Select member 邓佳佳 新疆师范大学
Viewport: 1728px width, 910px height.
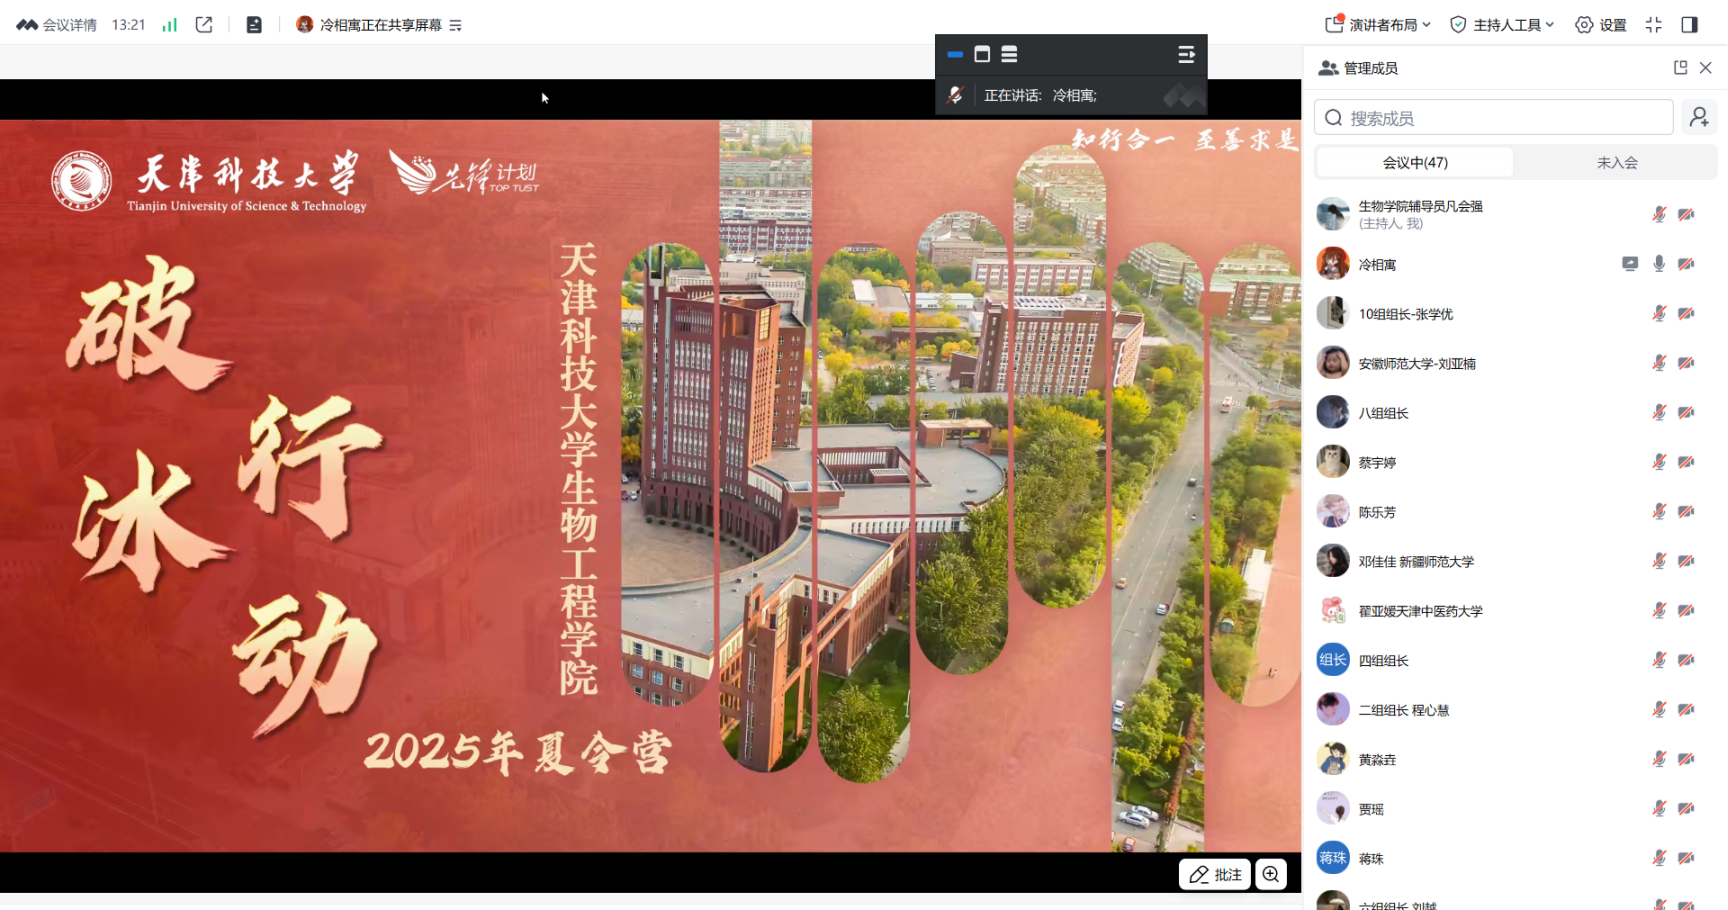pos(1516,561)
